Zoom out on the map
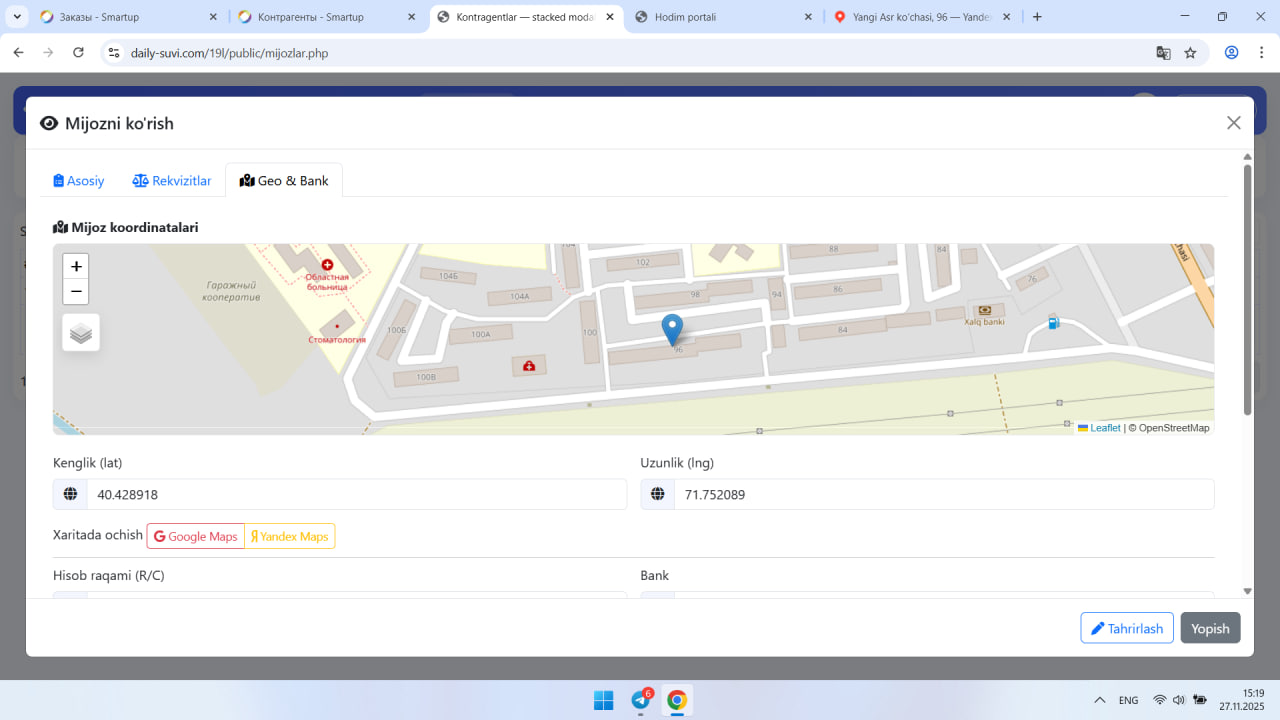Viewport: 1280px width, 720px height. tap(76, 292)
